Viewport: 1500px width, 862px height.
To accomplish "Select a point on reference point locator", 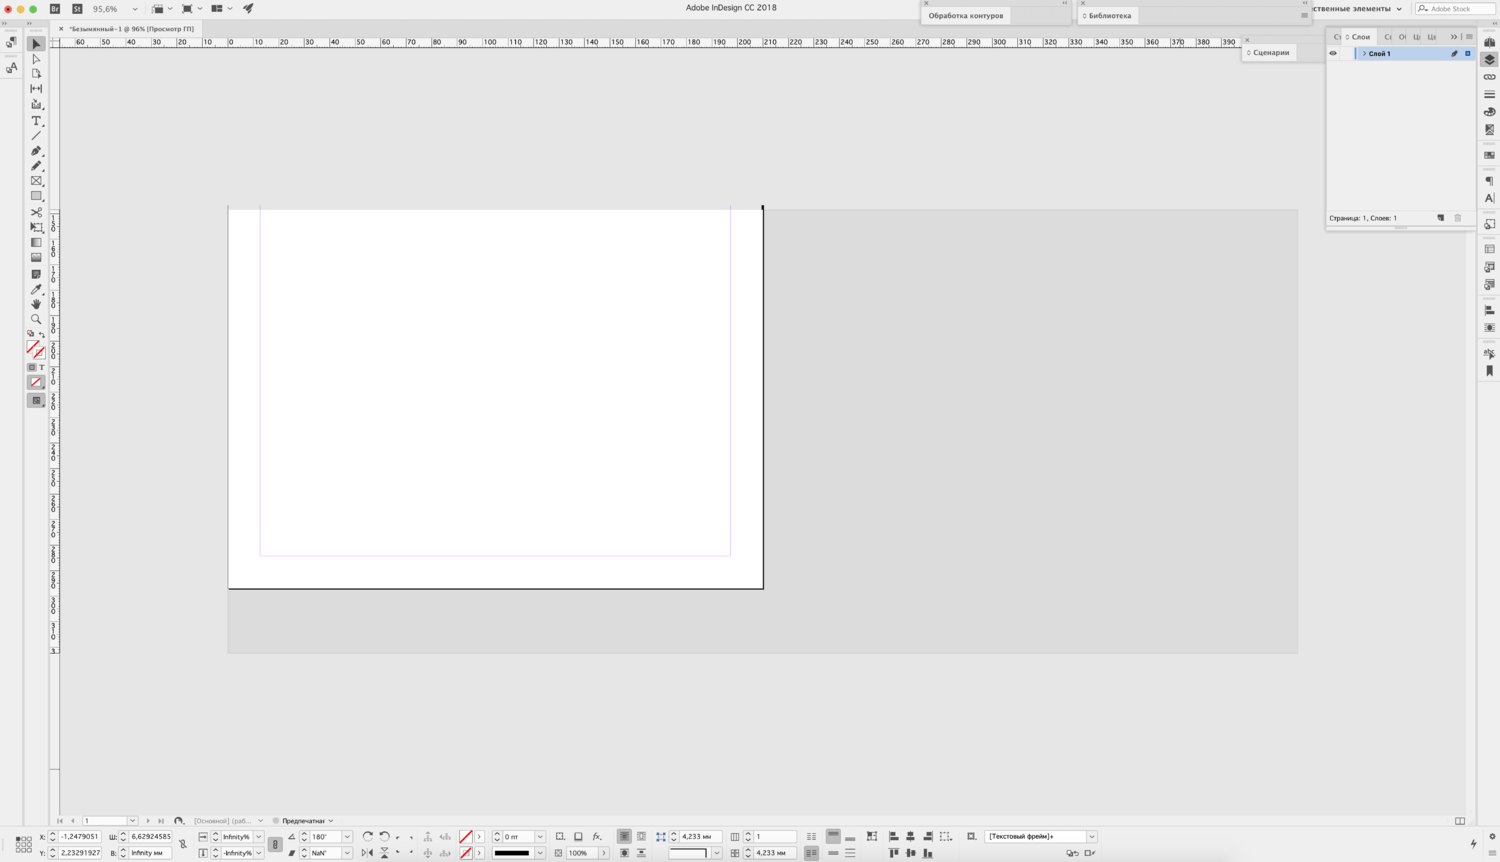I will [x=23, y=845].
